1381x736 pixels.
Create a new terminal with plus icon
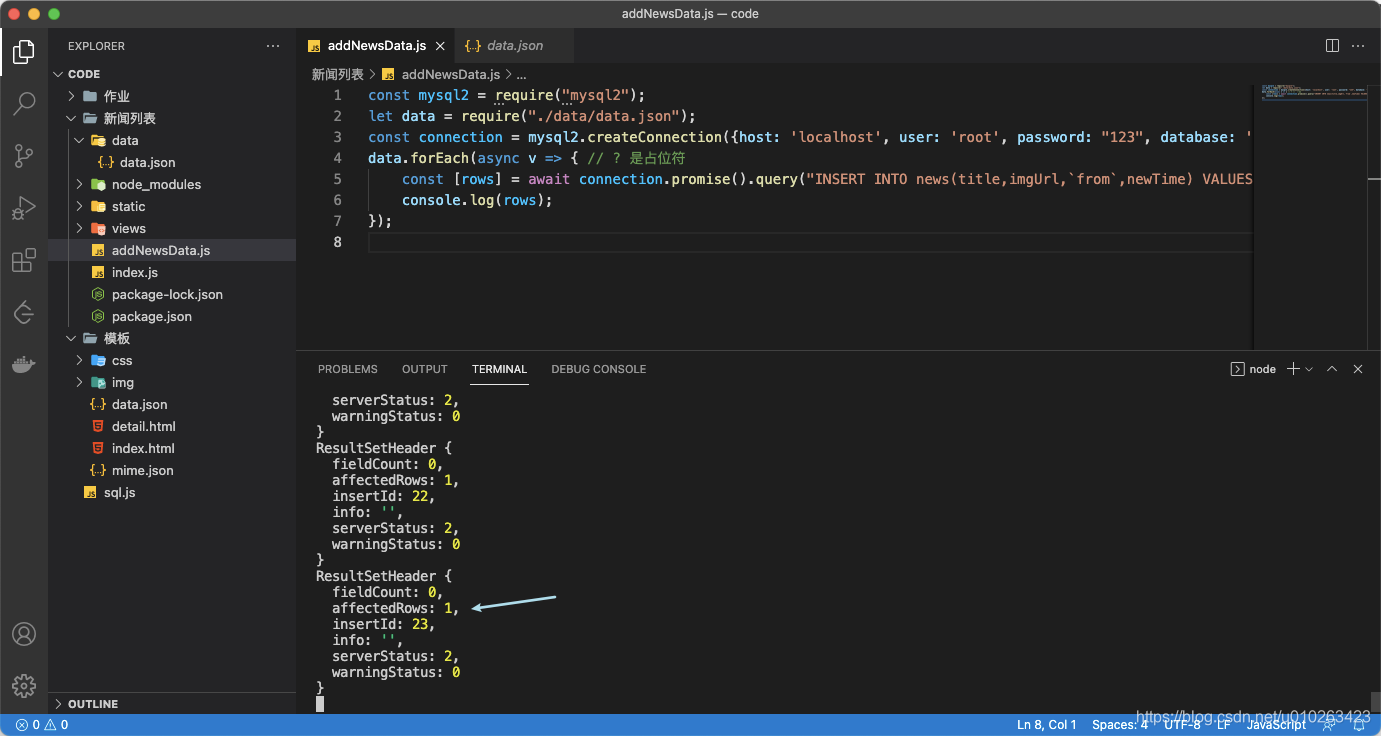coord(1293,369)
